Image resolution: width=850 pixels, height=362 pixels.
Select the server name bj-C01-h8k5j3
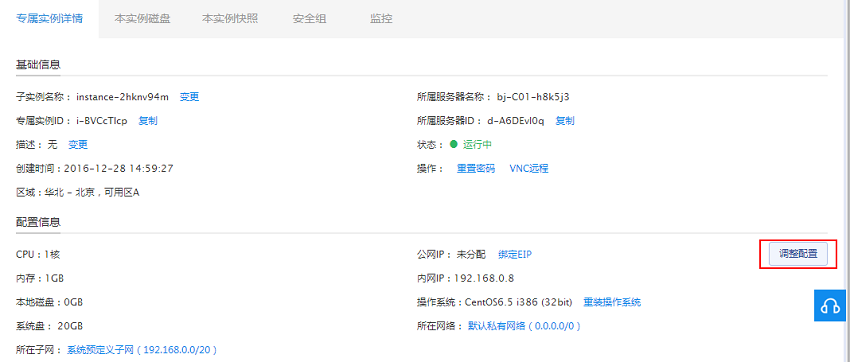[533, 97]
